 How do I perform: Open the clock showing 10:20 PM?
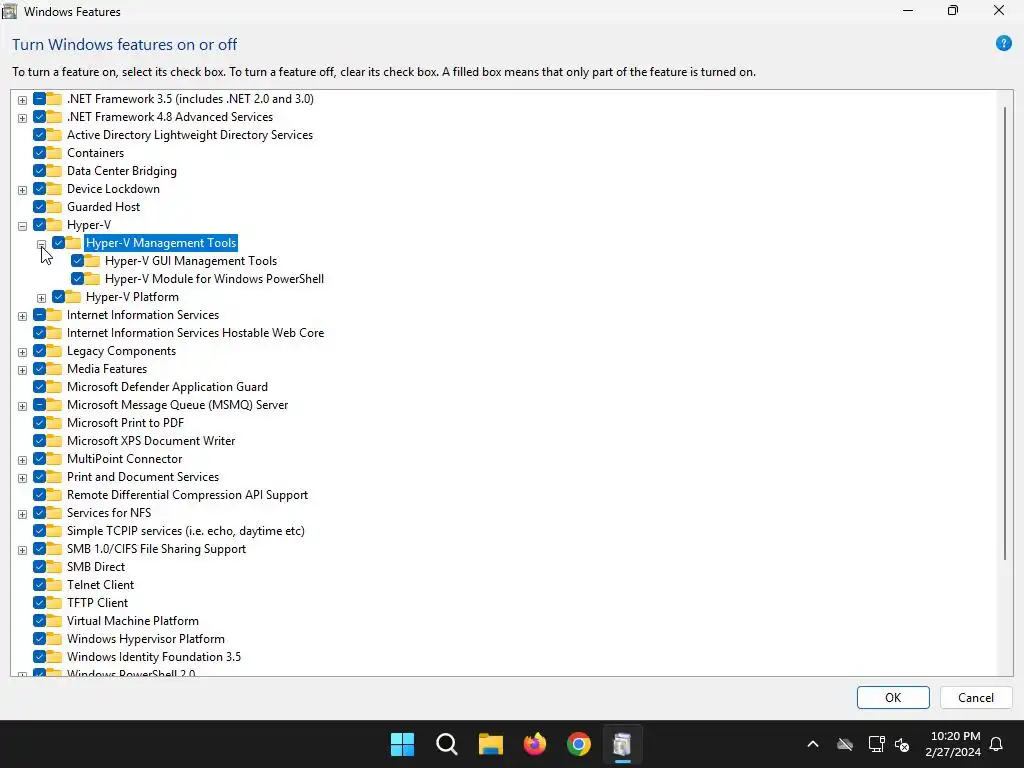point(953,744)
